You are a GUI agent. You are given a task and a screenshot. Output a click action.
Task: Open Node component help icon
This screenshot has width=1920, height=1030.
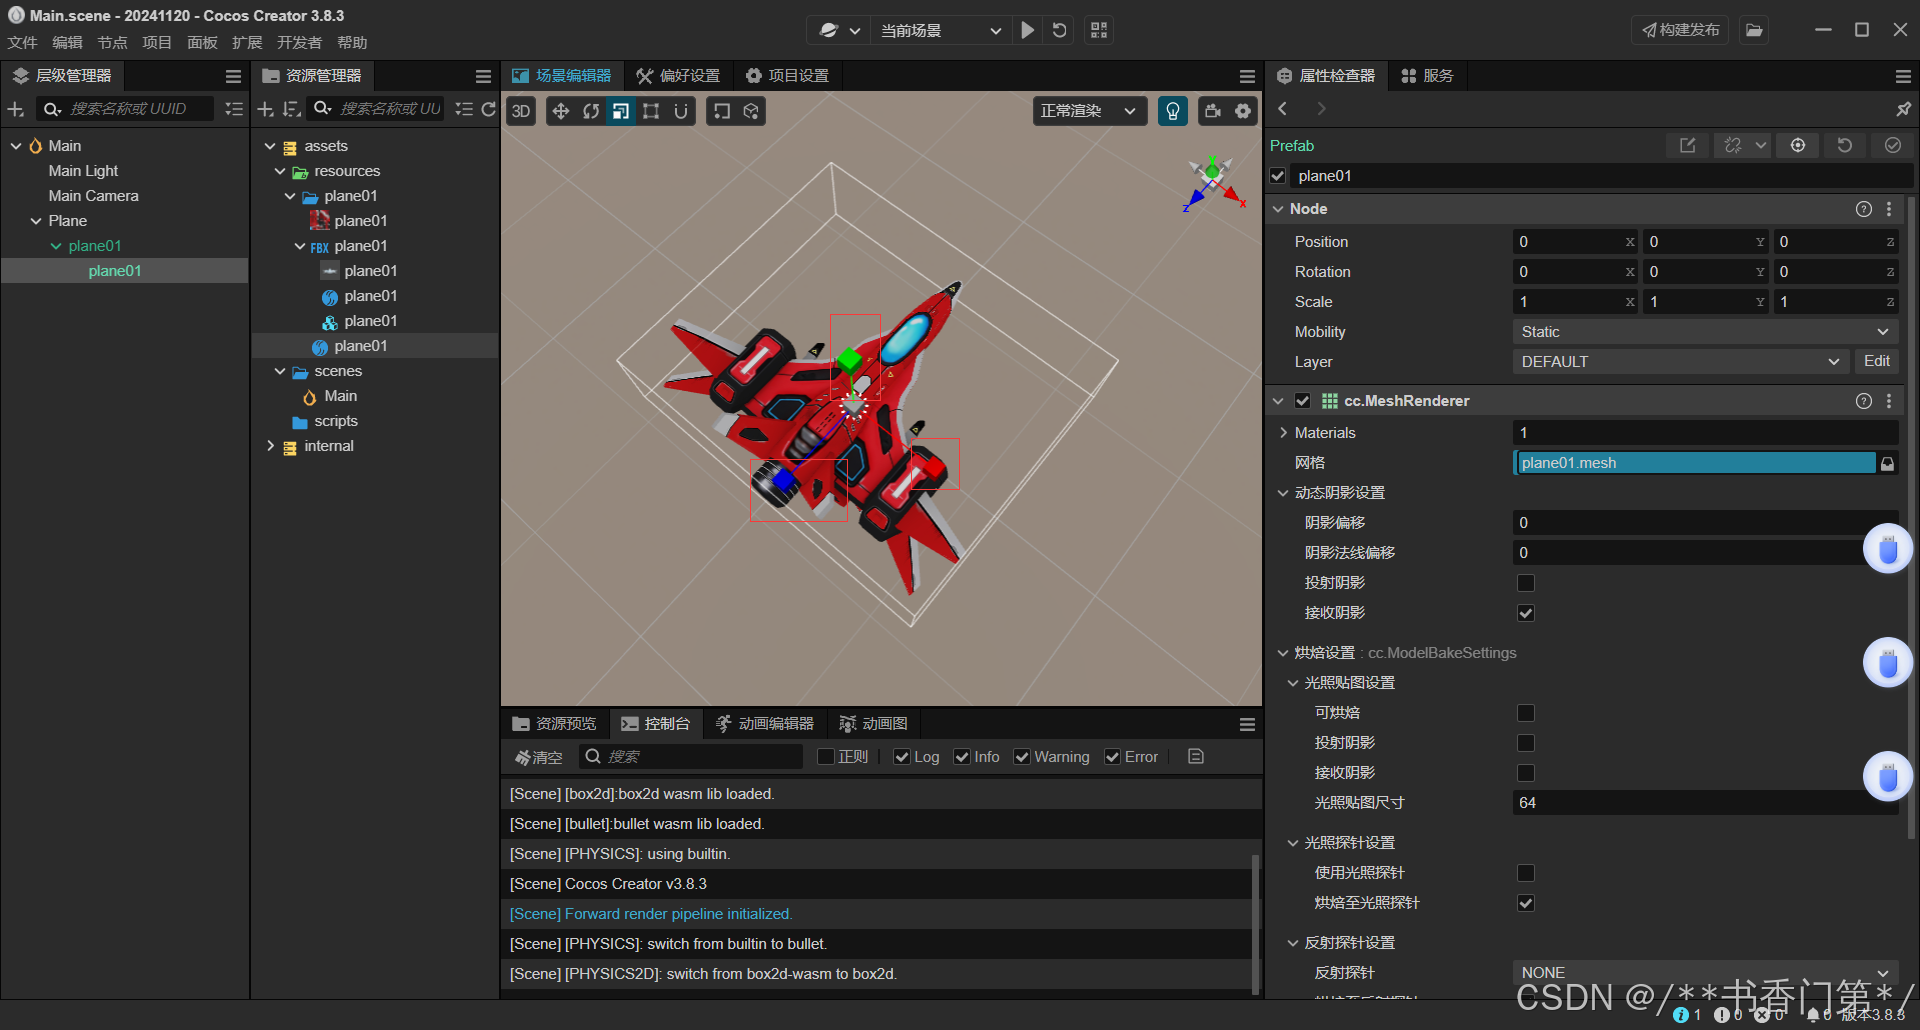point(1864,209)
